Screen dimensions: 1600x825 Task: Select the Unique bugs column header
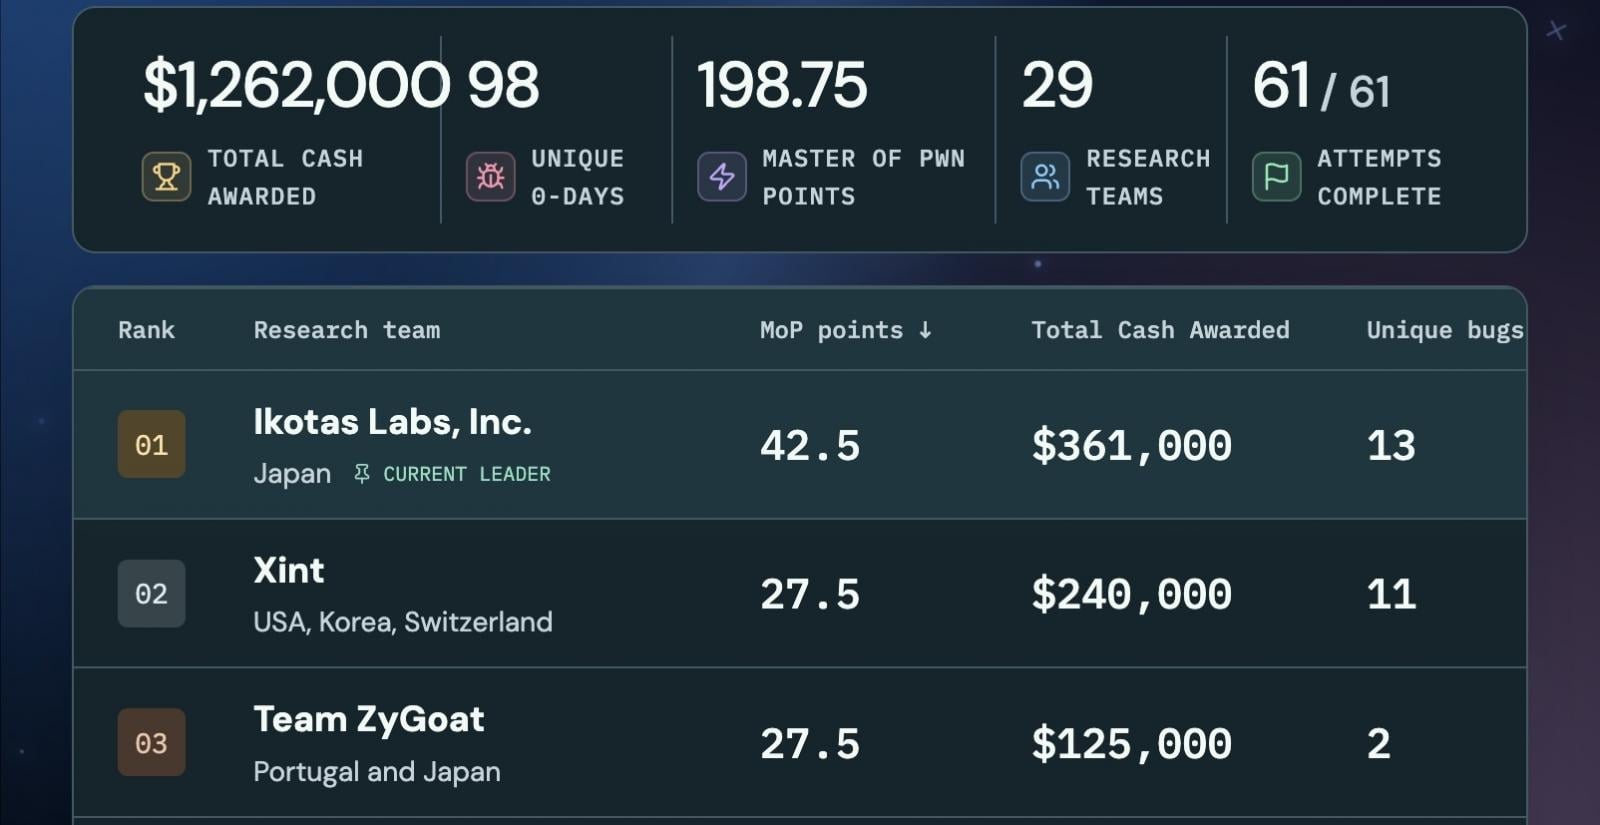pyautogui.click(x=1445, y=330)
